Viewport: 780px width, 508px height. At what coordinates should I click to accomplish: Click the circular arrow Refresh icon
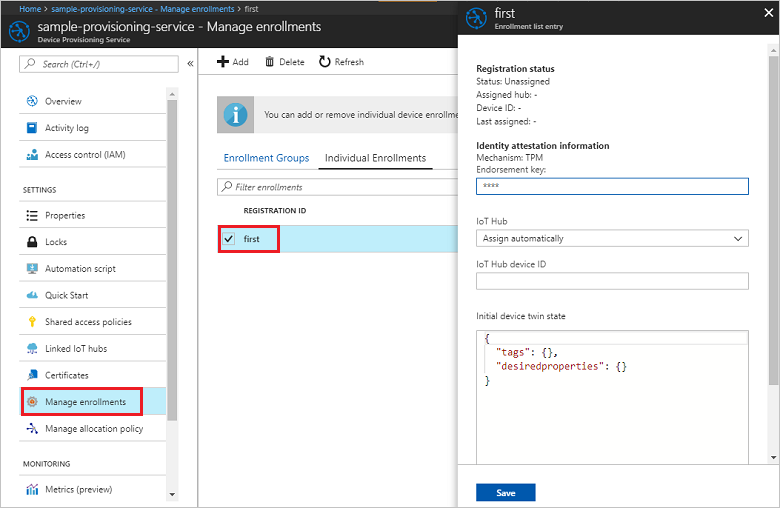coord(324,62)
